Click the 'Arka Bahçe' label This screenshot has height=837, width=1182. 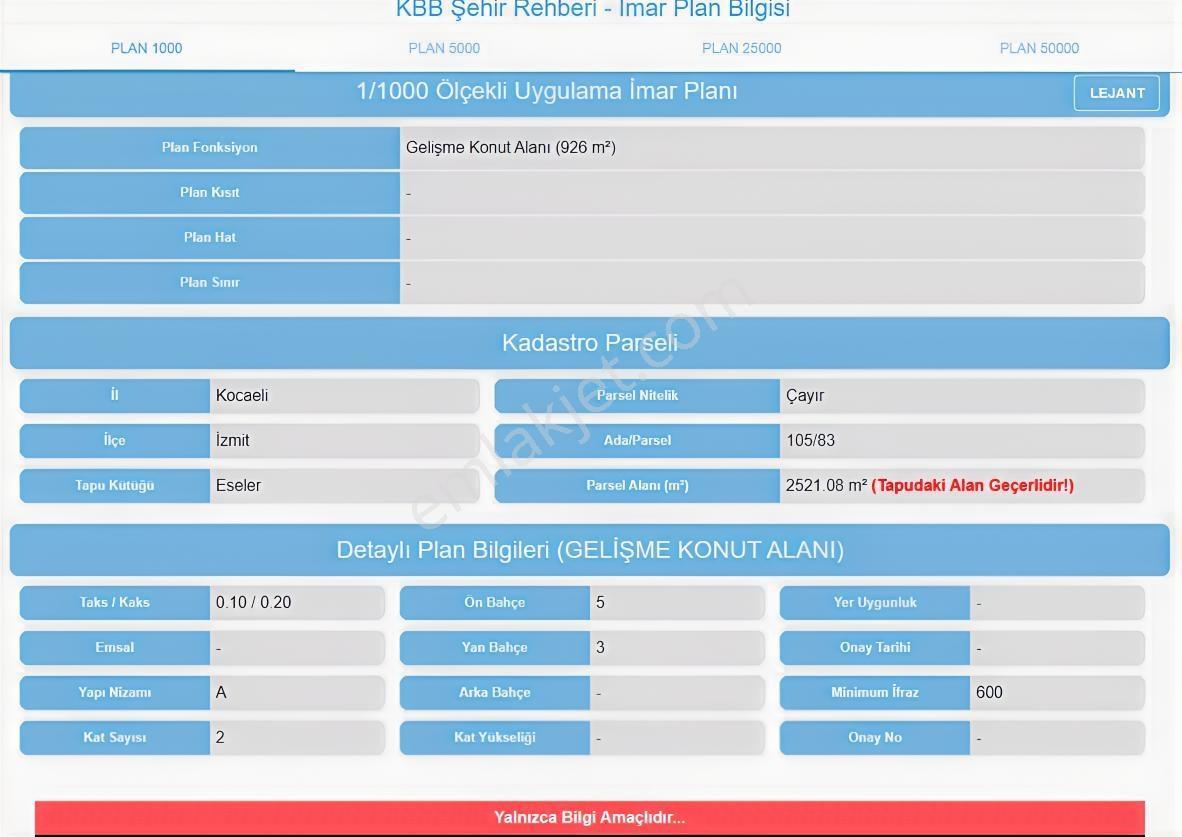[x=495, y=692]
